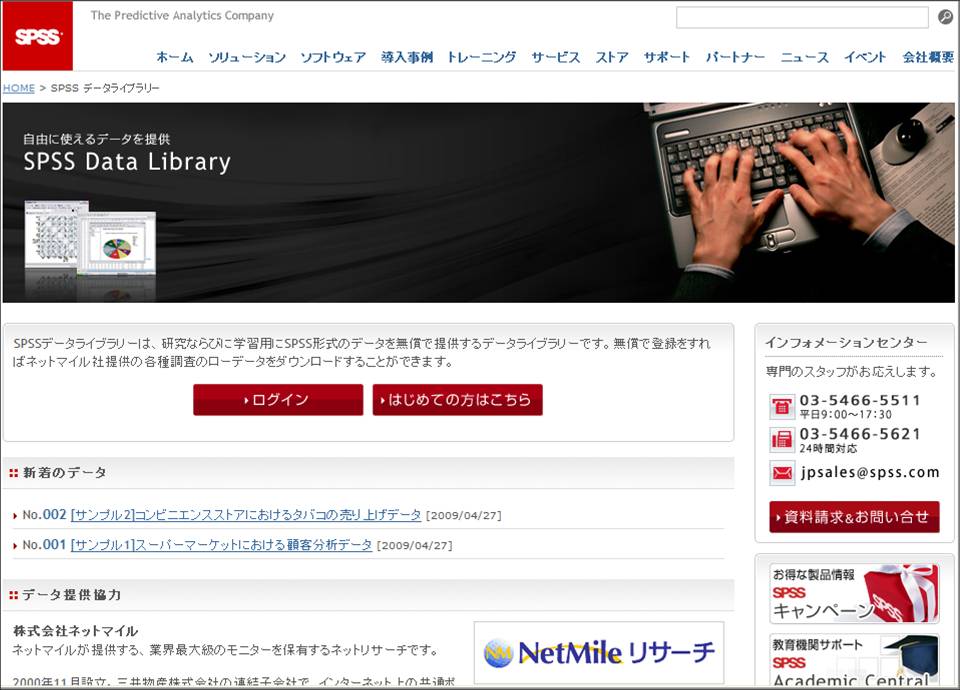Open the SPSS Academic Central banner
The height and width of the screenshot is (690, 960).
(x=854, y=660)
